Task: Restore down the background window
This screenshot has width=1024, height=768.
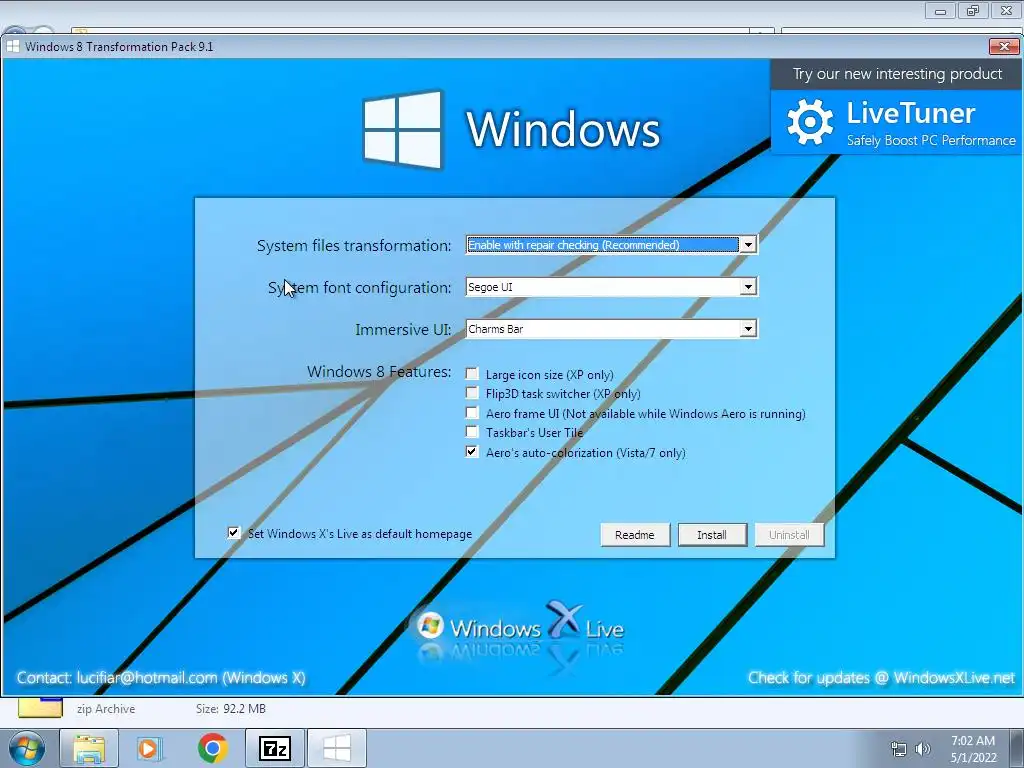Action: tap(973, 10)
